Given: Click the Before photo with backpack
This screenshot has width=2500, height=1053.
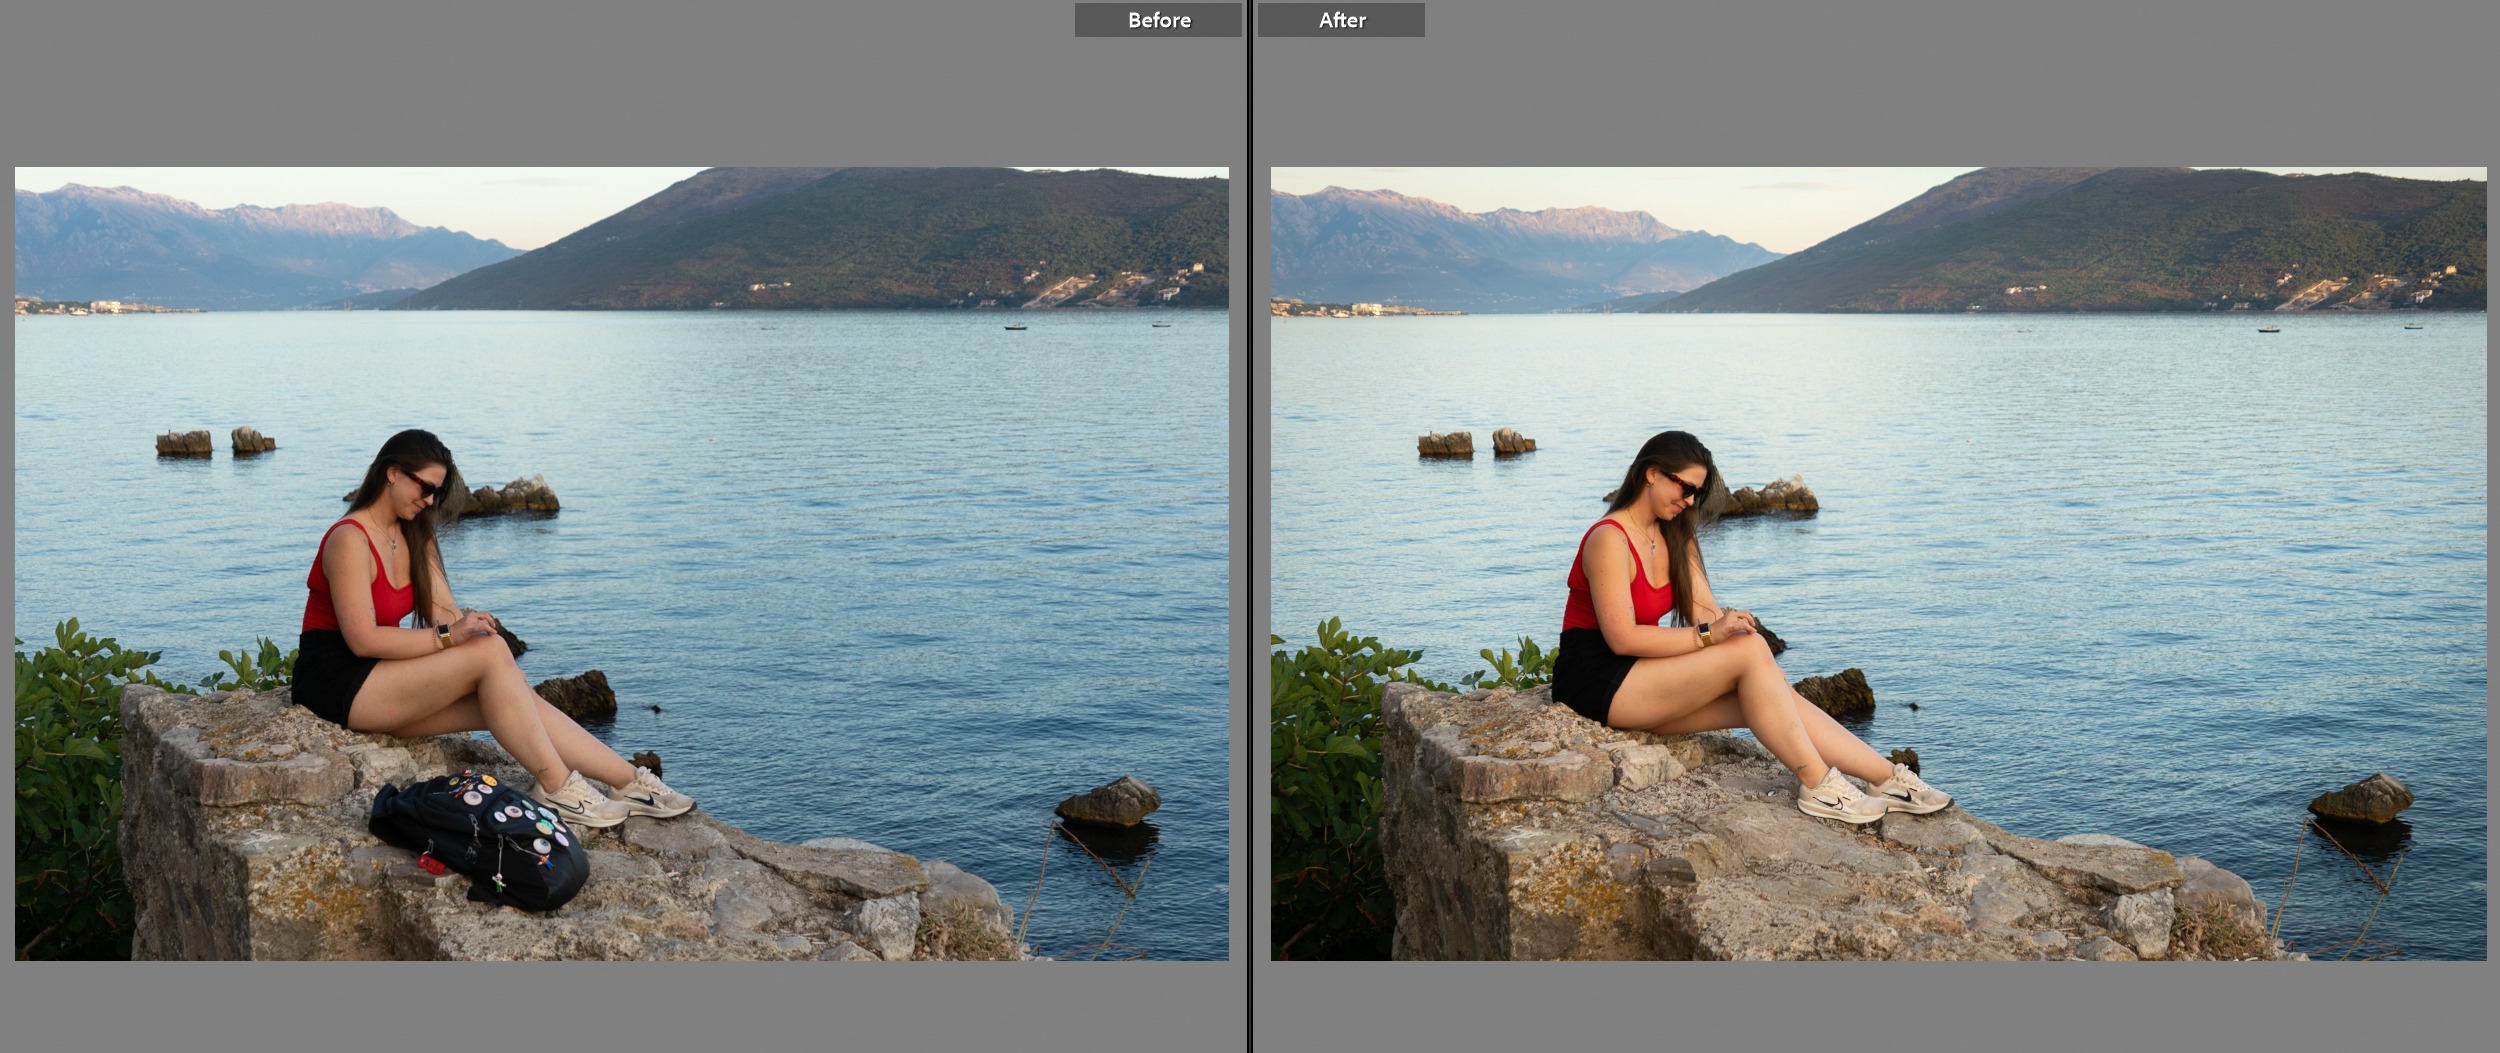Looking at the screenshot, I should click(622, 564).
